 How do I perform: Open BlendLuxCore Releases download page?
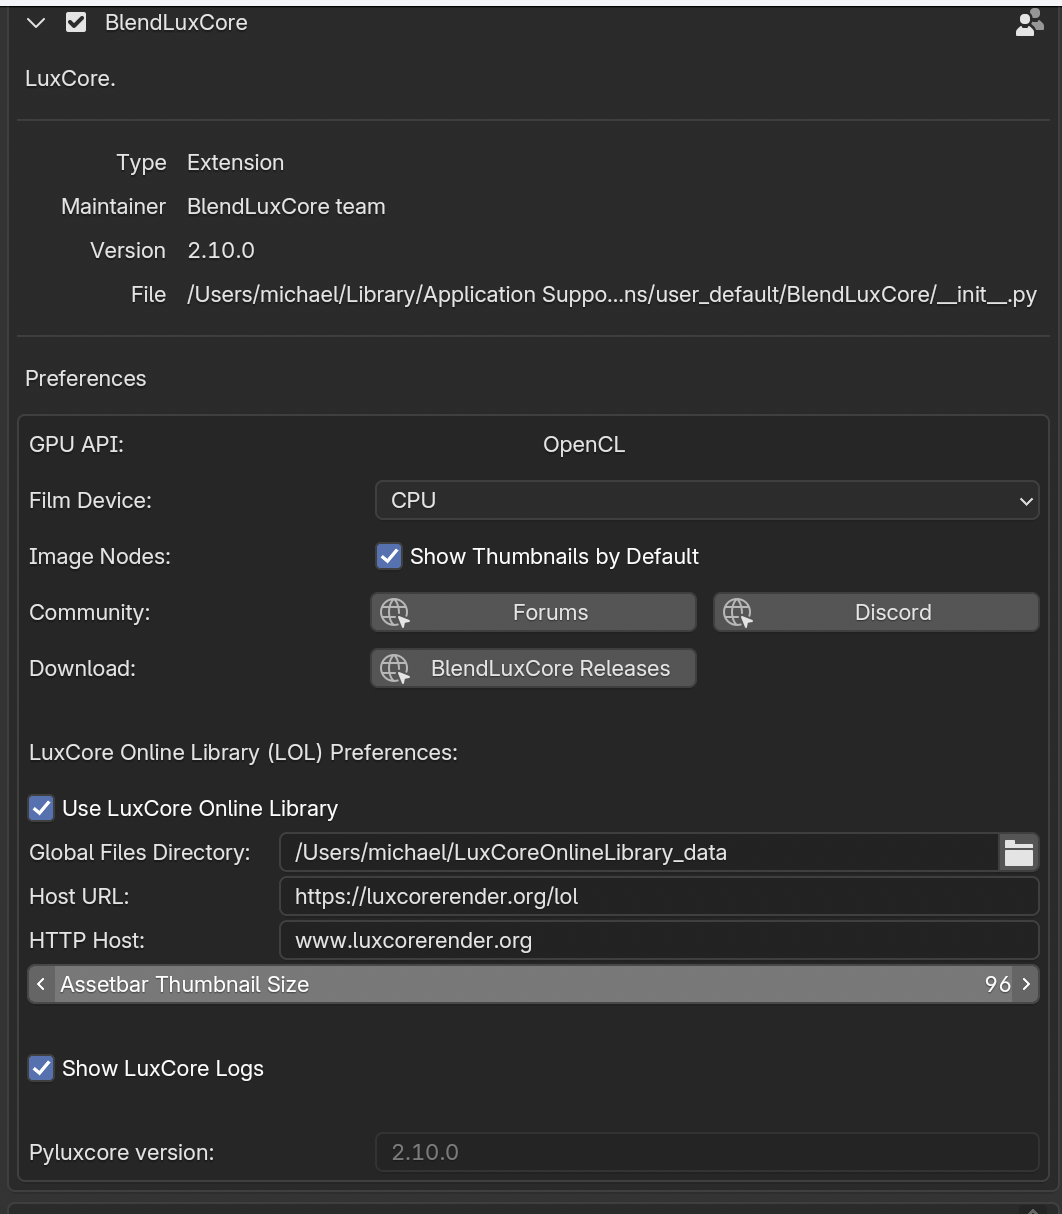click(550, 669)
